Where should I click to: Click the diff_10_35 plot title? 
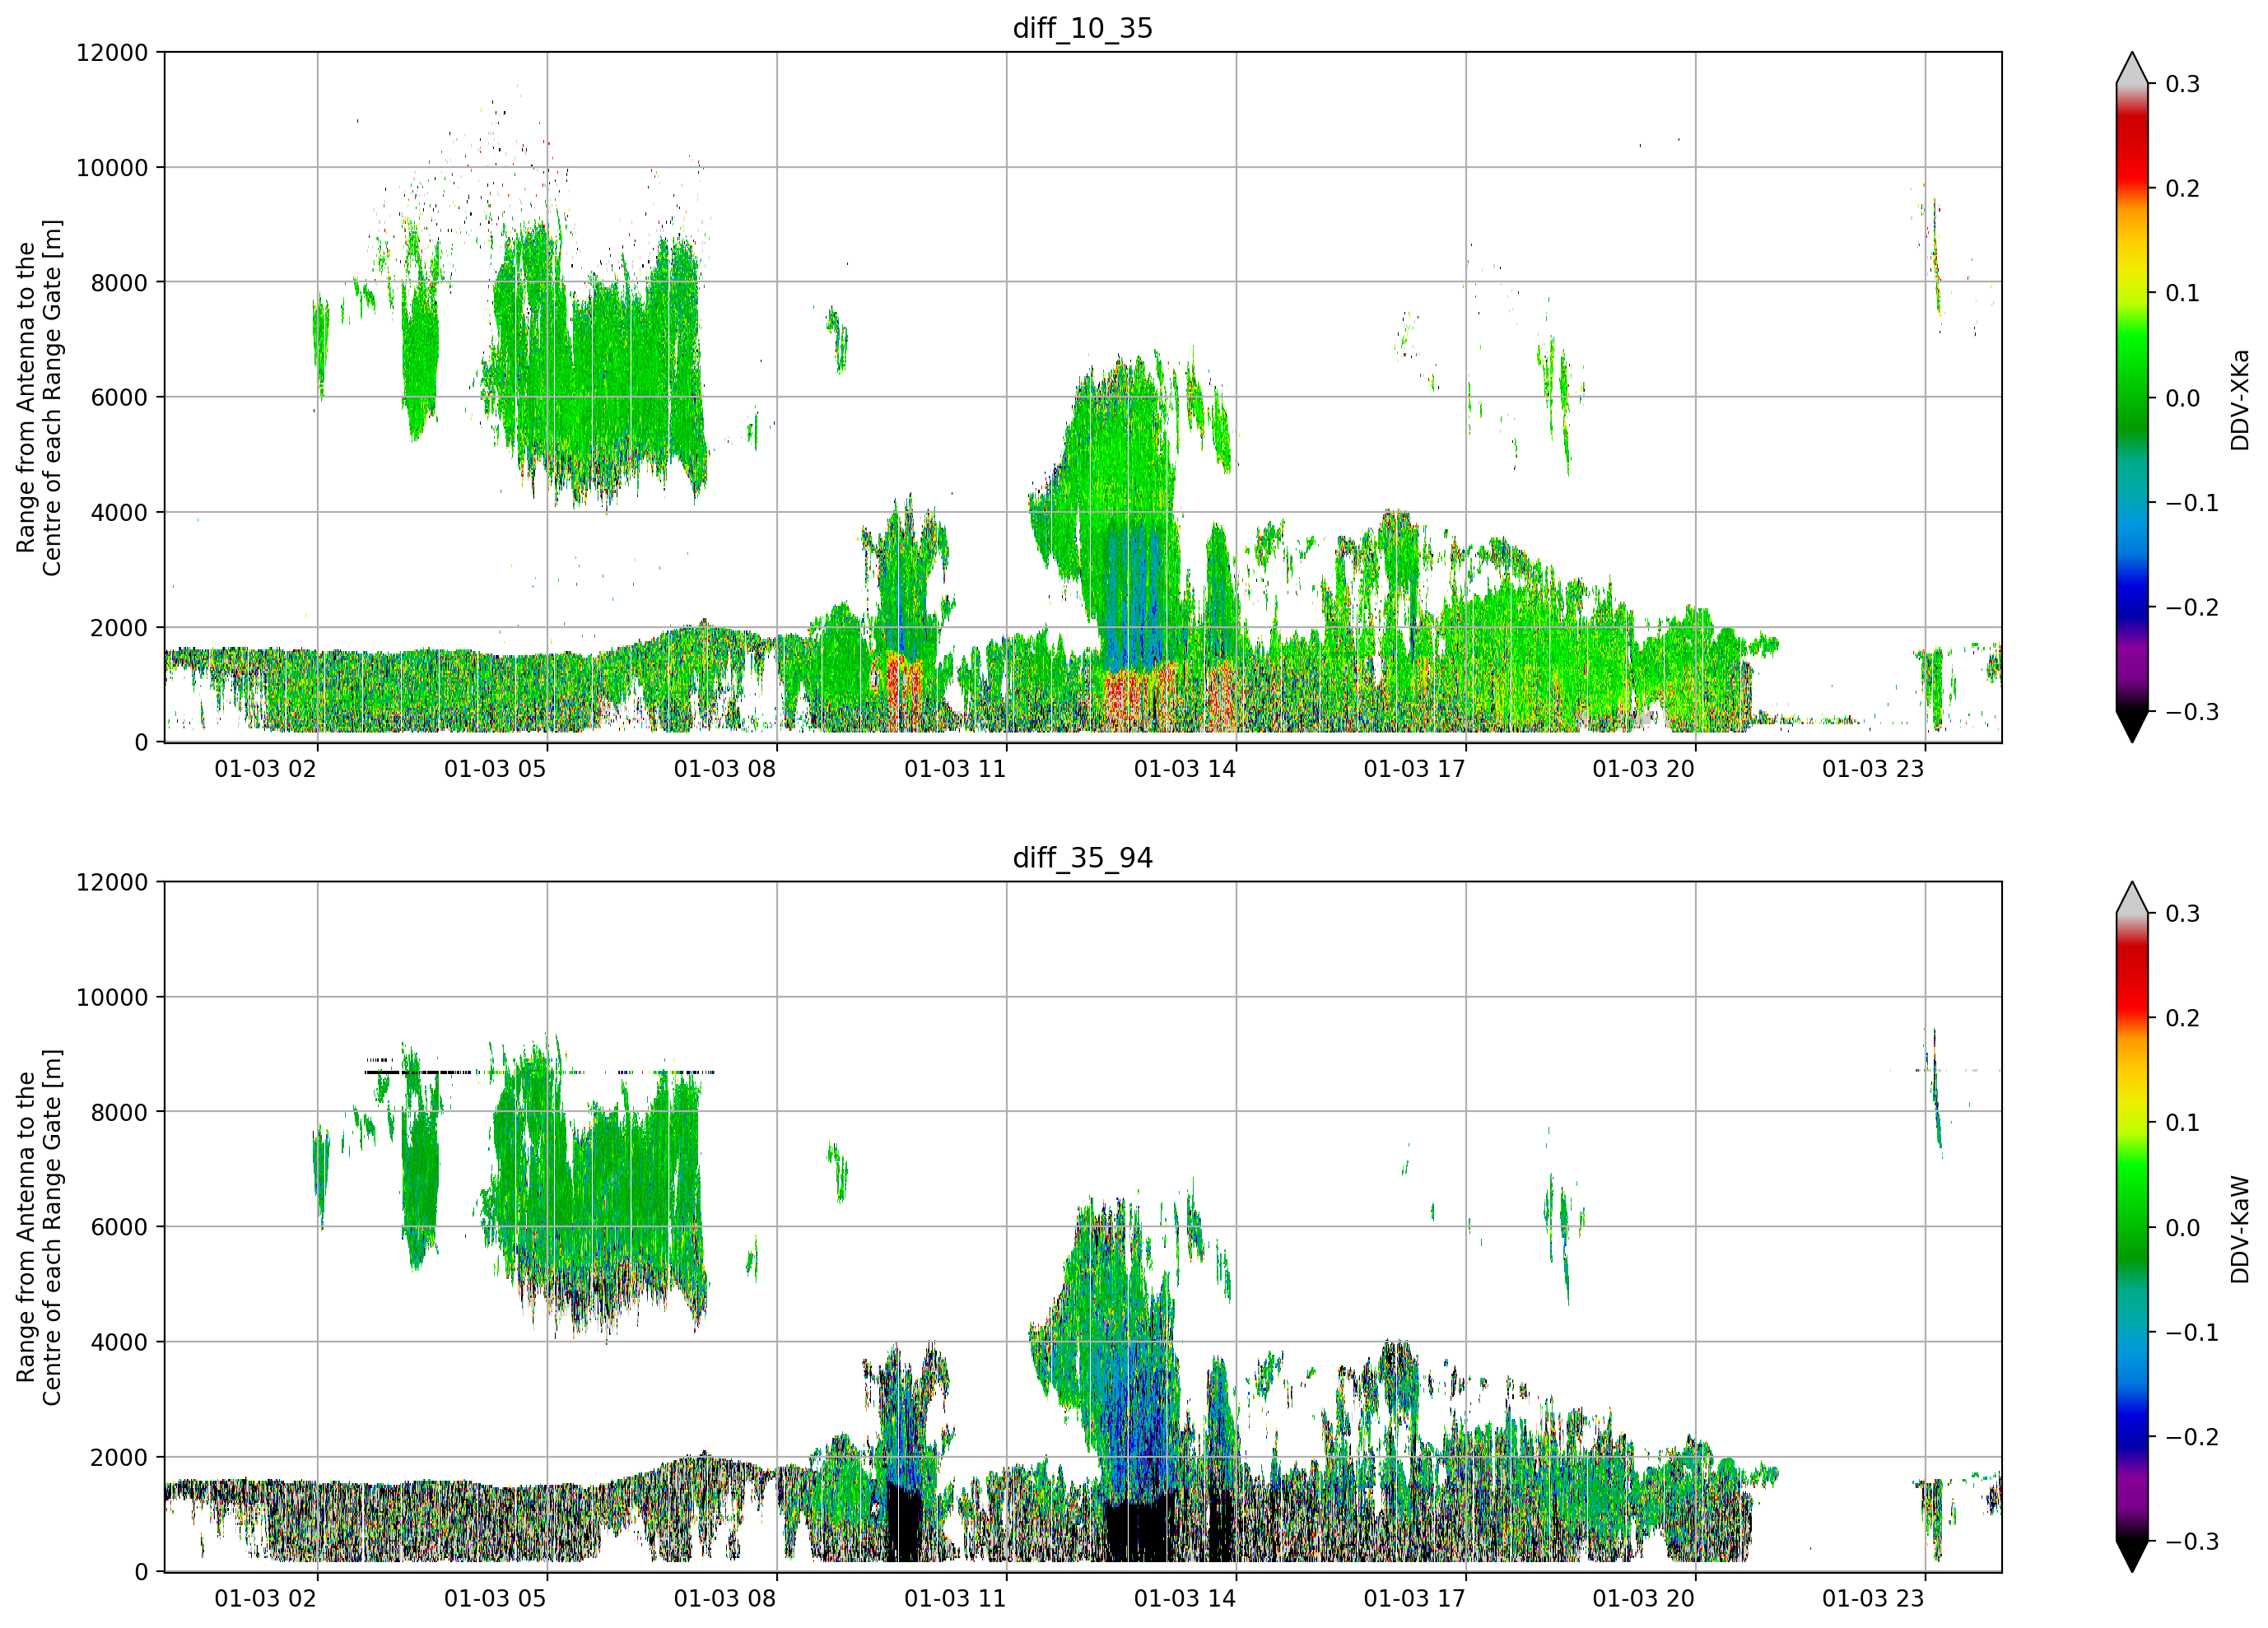click(1083, 28)
